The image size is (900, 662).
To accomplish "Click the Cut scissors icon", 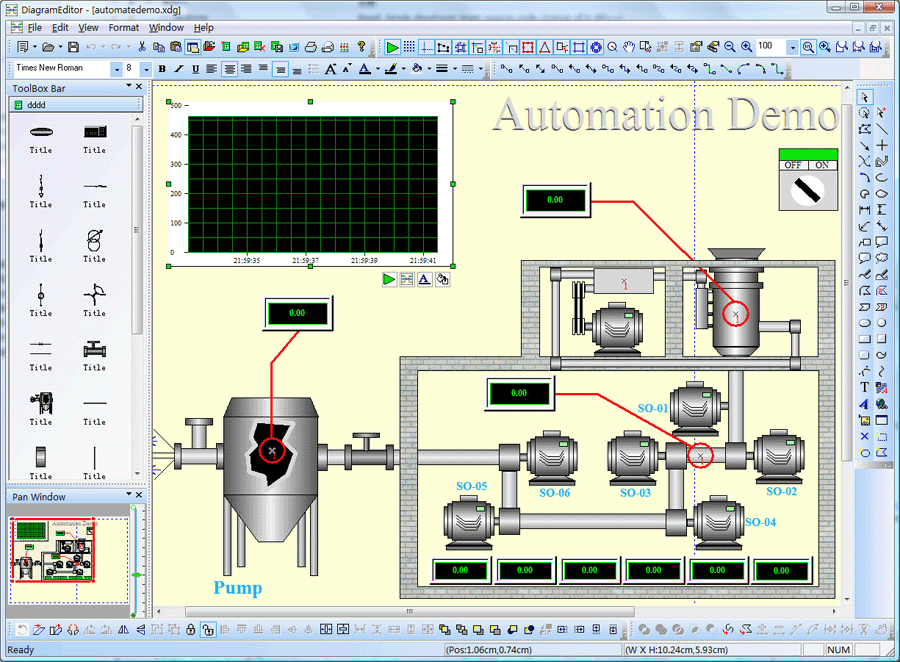I will (142, 47).
